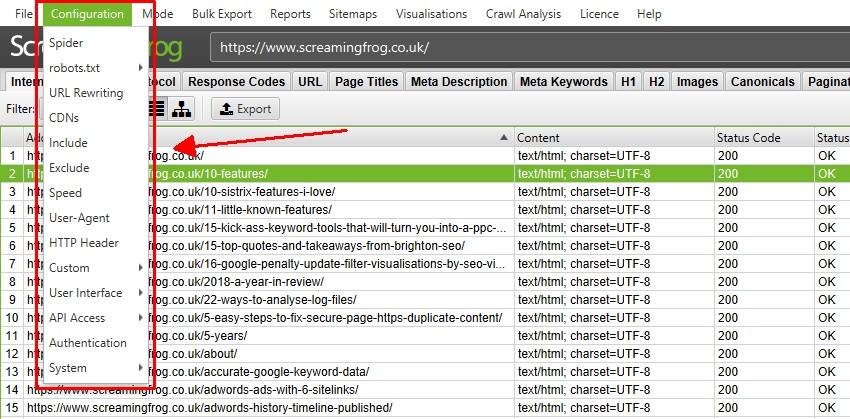Click the Address column sort arrow
The height and width of the screenshot is (419, 850).
(x=504, y=137)
